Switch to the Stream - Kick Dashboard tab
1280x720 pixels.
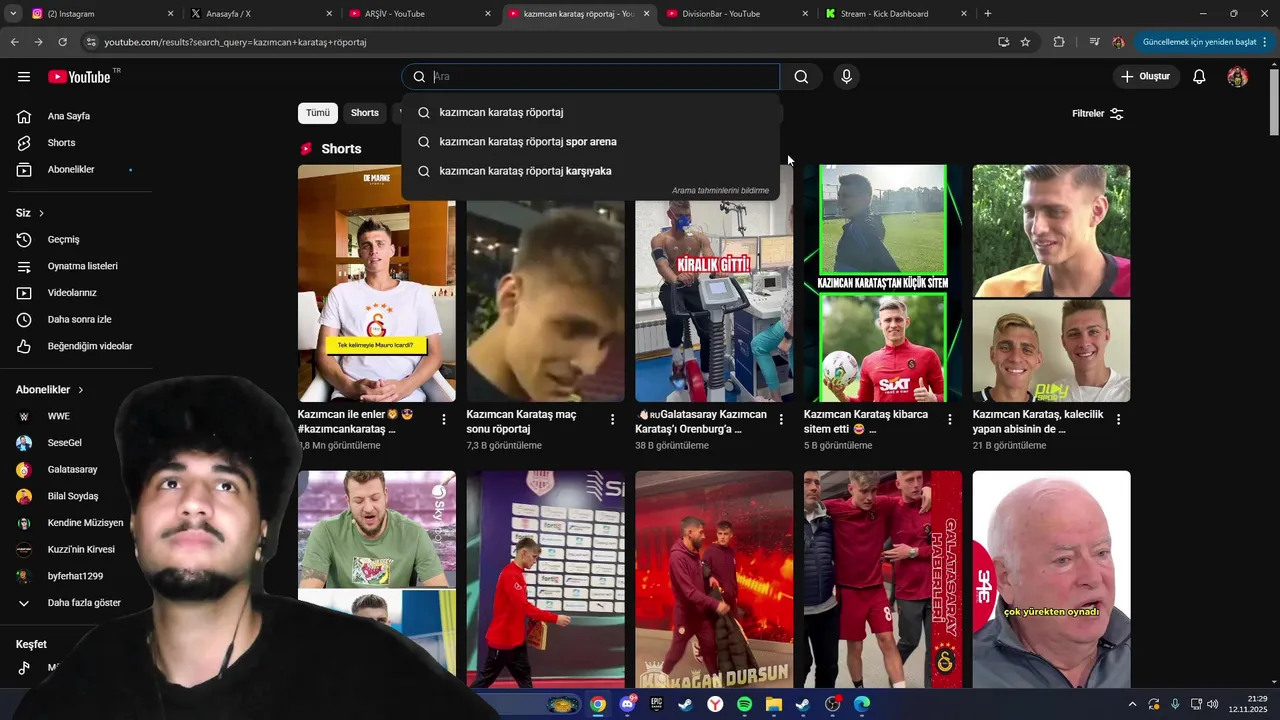[894, 14]
